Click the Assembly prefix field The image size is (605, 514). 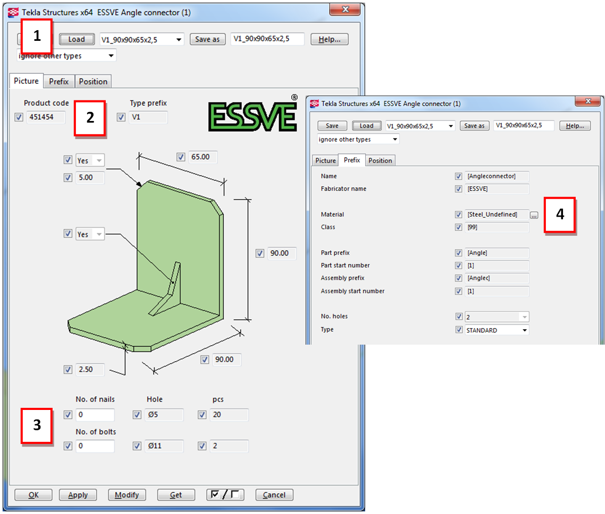tap(497, 278)
